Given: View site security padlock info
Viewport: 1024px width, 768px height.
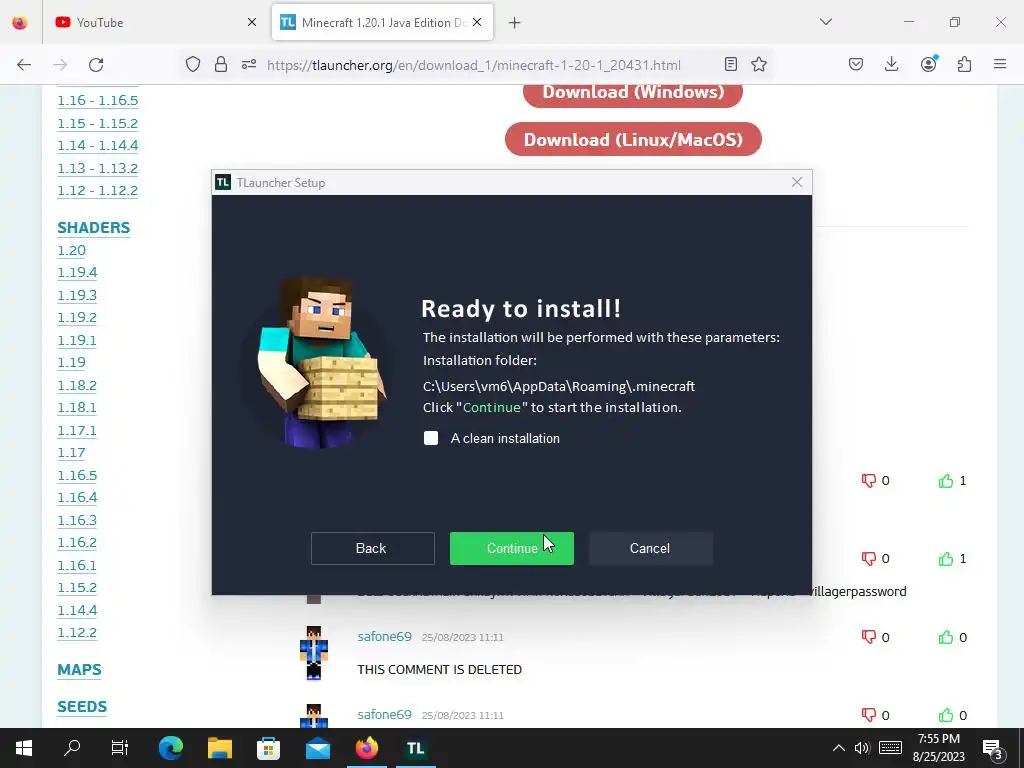Looking at the screenshot, I should [221, 64].
